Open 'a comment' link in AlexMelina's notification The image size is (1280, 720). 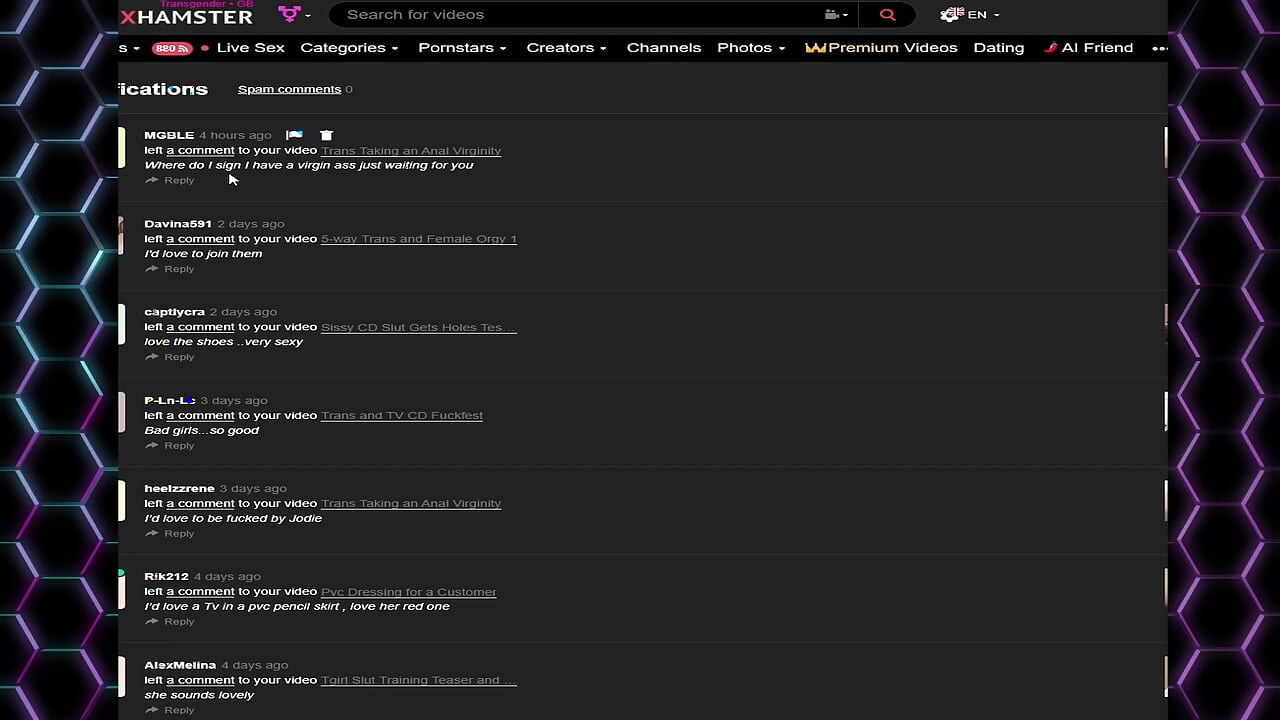[x=200, y=680]
